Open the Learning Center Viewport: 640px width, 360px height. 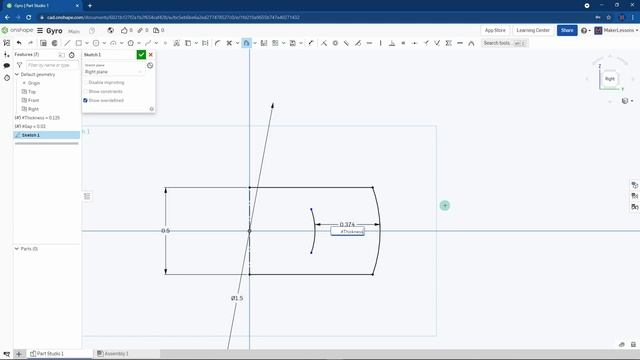tap(533, 31)
